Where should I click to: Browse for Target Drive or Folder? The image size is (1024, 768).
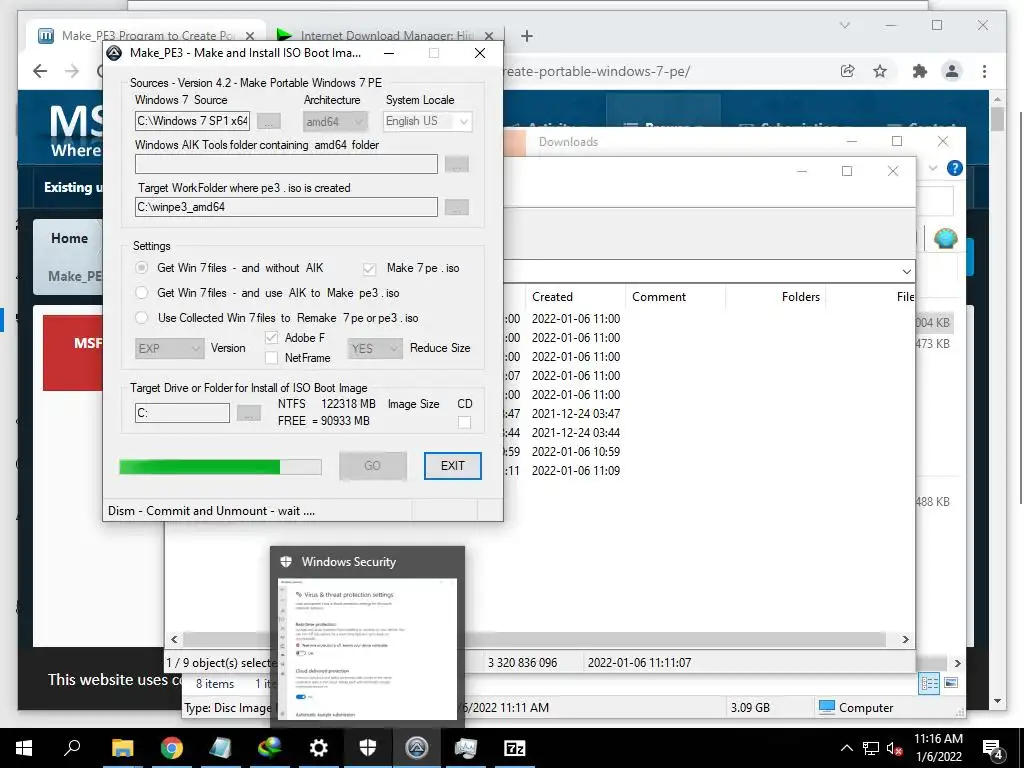tap(249, 413)
